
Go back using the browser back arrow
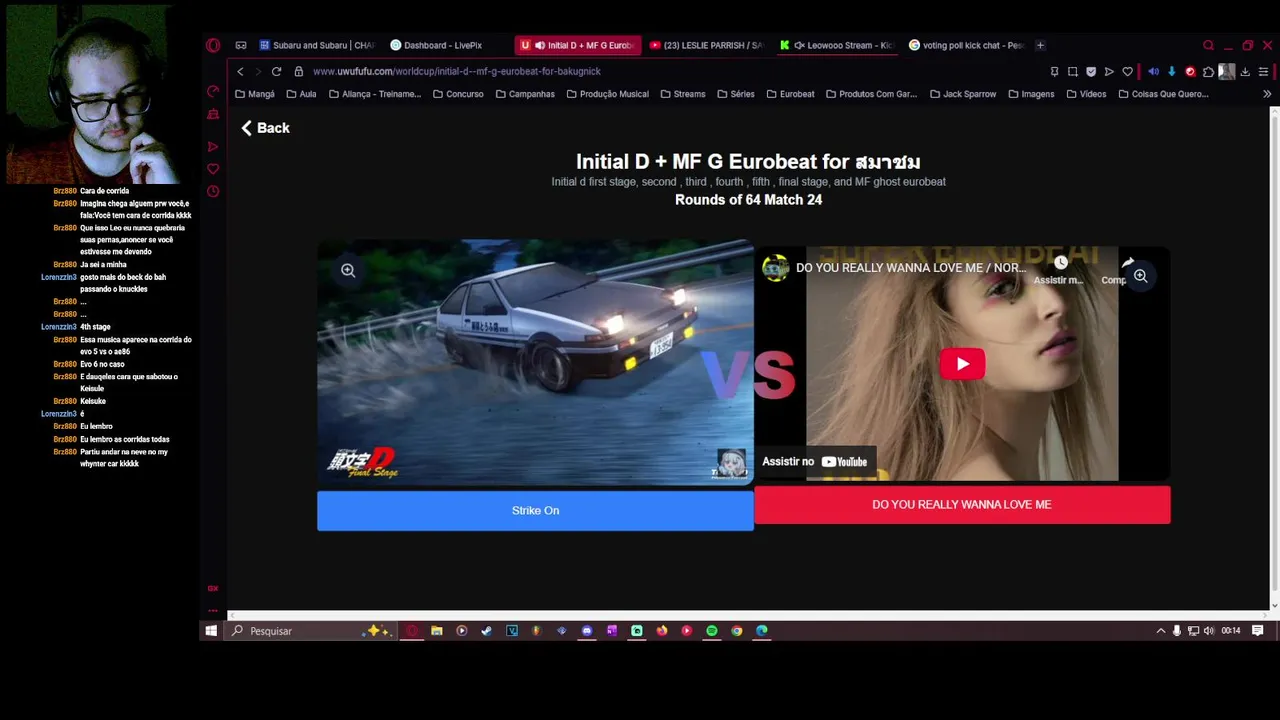click(x=240, y=71)
